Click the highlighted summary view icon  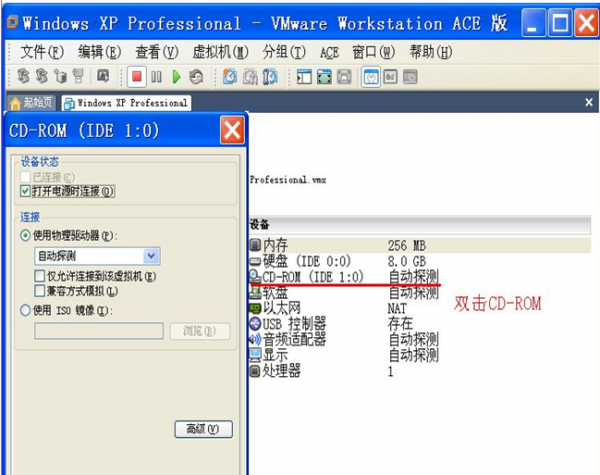coord(371,77)
